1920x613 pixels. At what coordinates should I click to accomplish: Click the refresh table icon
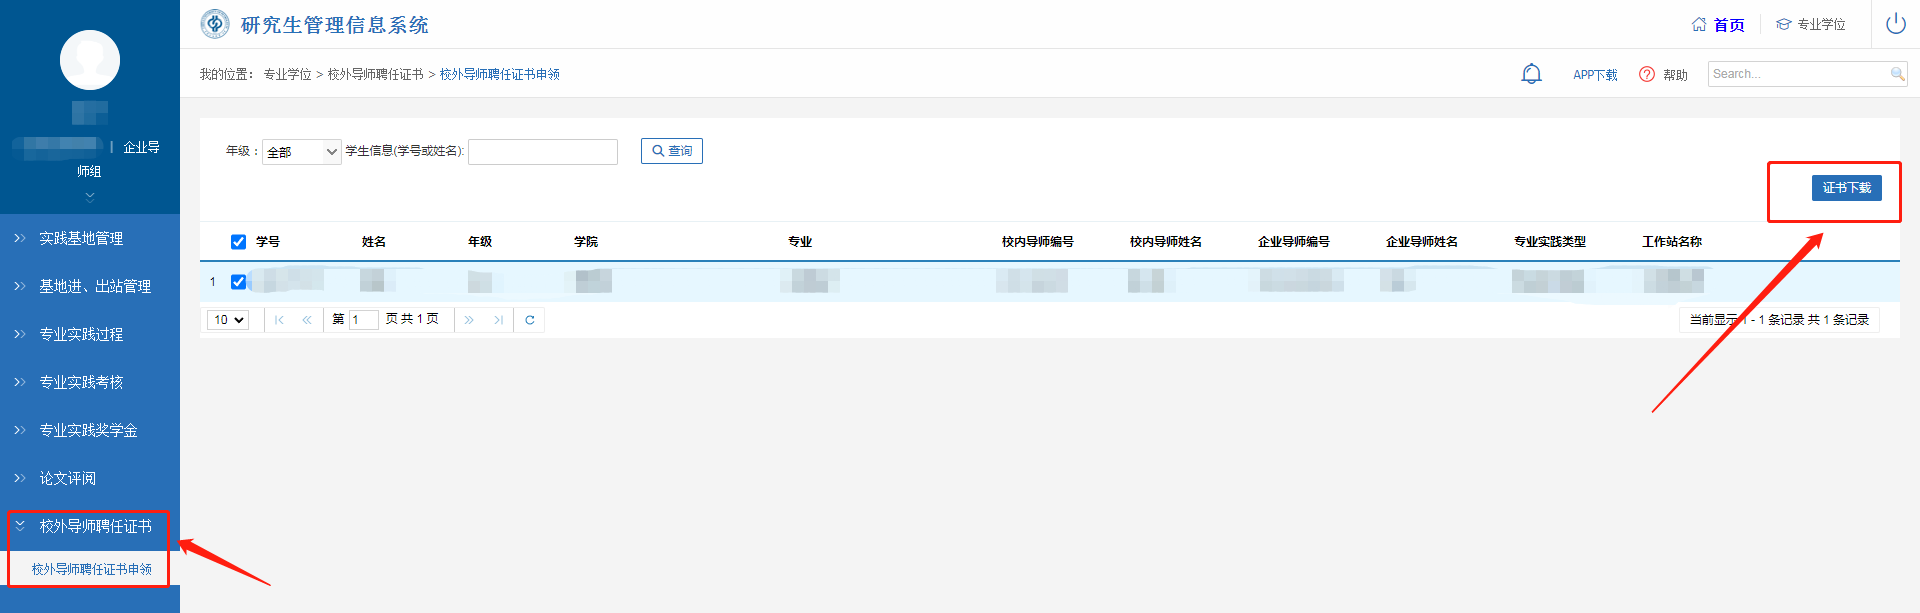529,320
